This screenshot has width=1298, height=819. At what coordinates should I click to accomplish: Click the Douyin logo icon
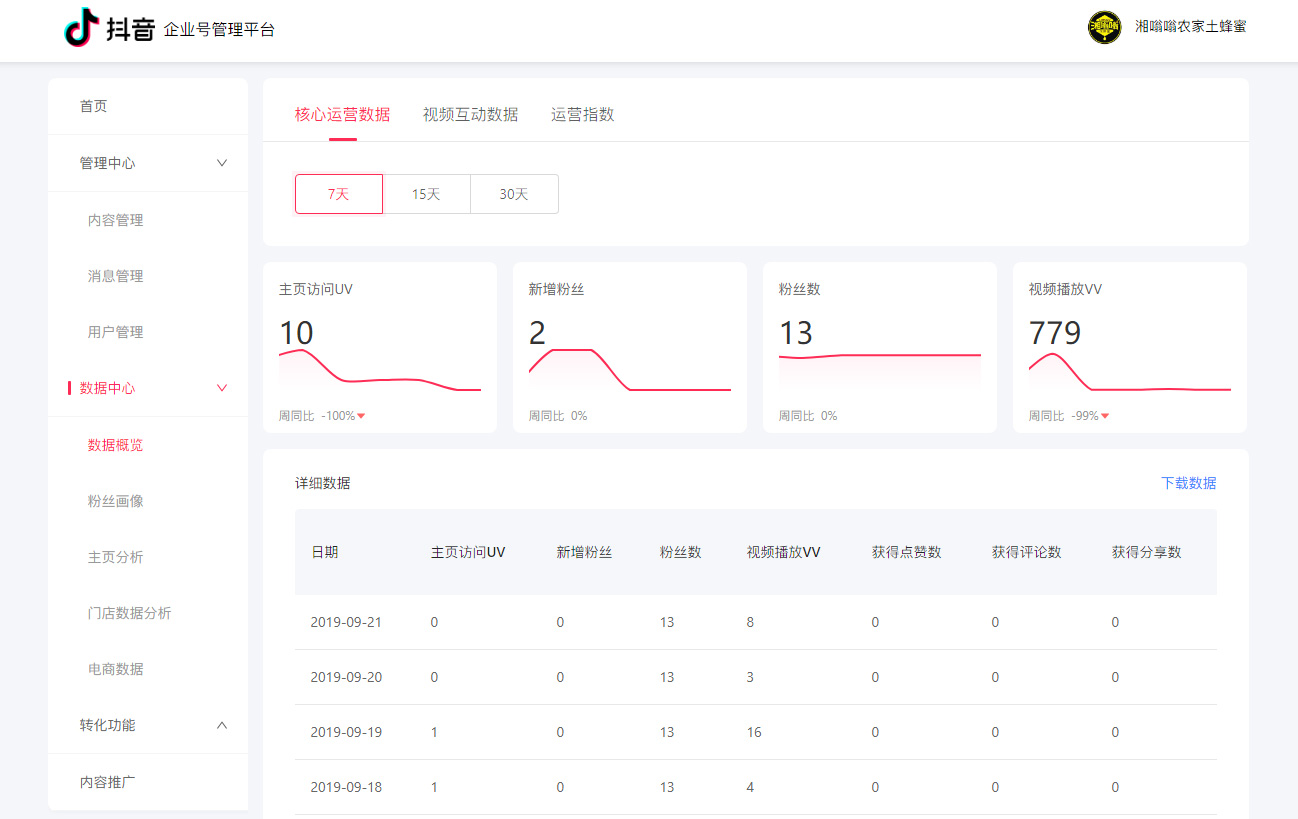pyautogui.click(x=82, y=27)
